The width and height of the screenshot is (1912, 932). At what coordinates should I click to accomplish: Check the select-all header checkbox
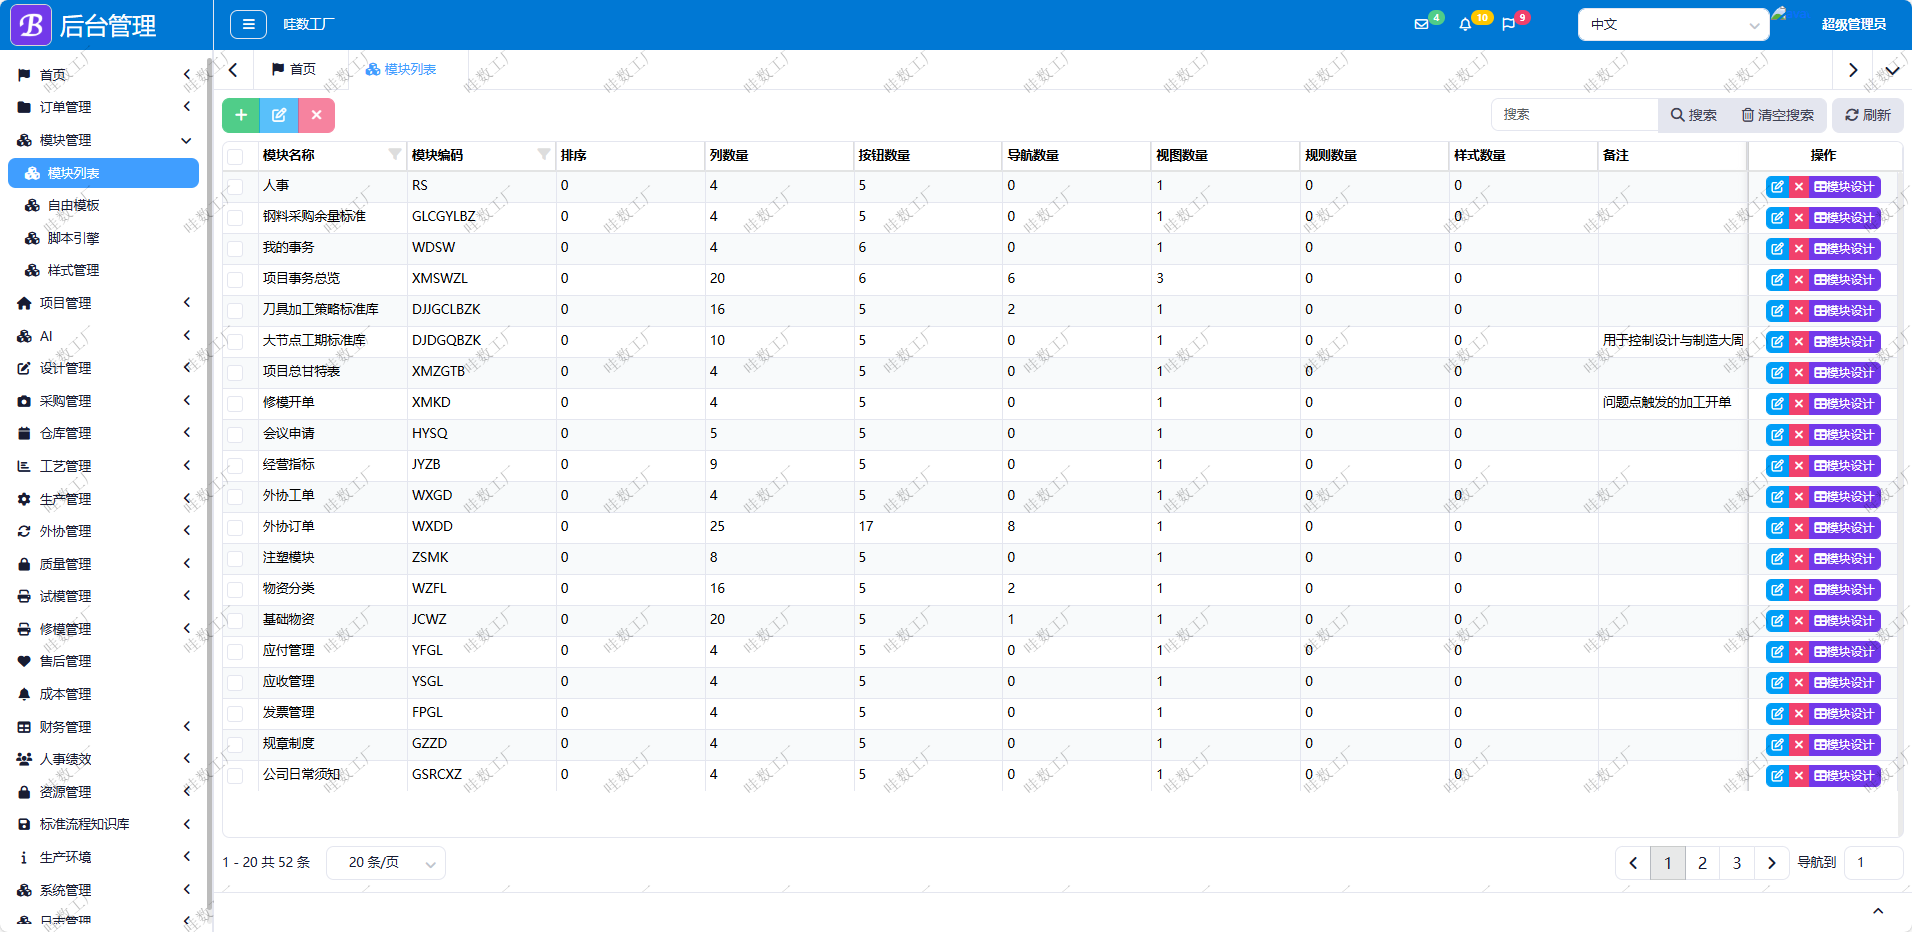[235, 156]
